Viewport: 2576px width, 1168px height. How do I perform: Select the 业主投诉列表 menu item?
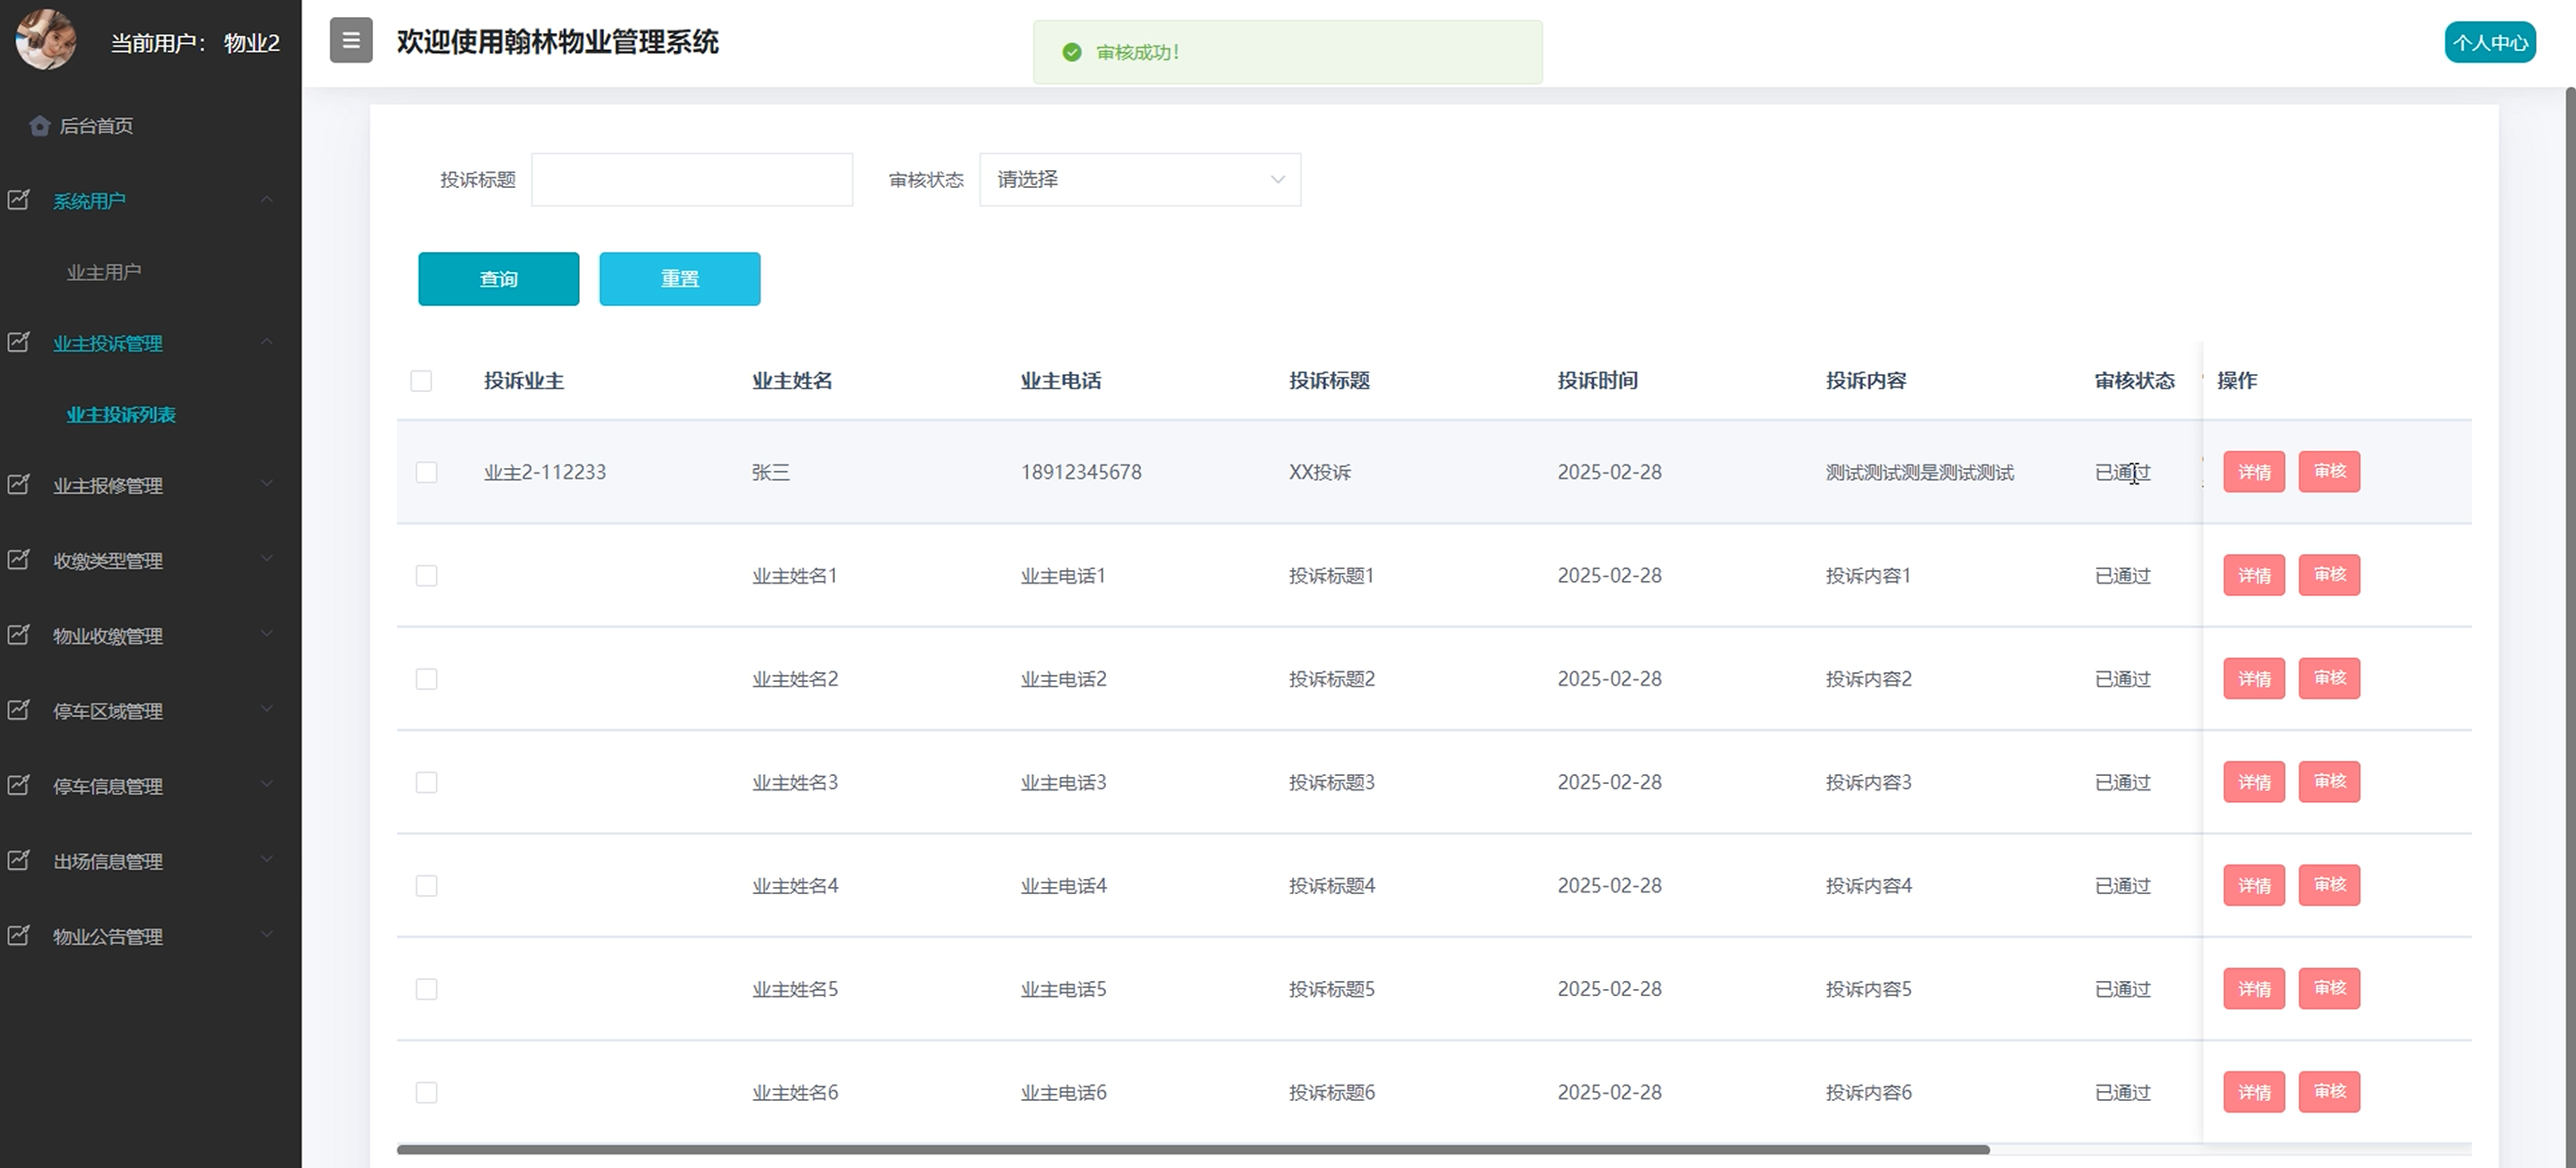point(121,414)
